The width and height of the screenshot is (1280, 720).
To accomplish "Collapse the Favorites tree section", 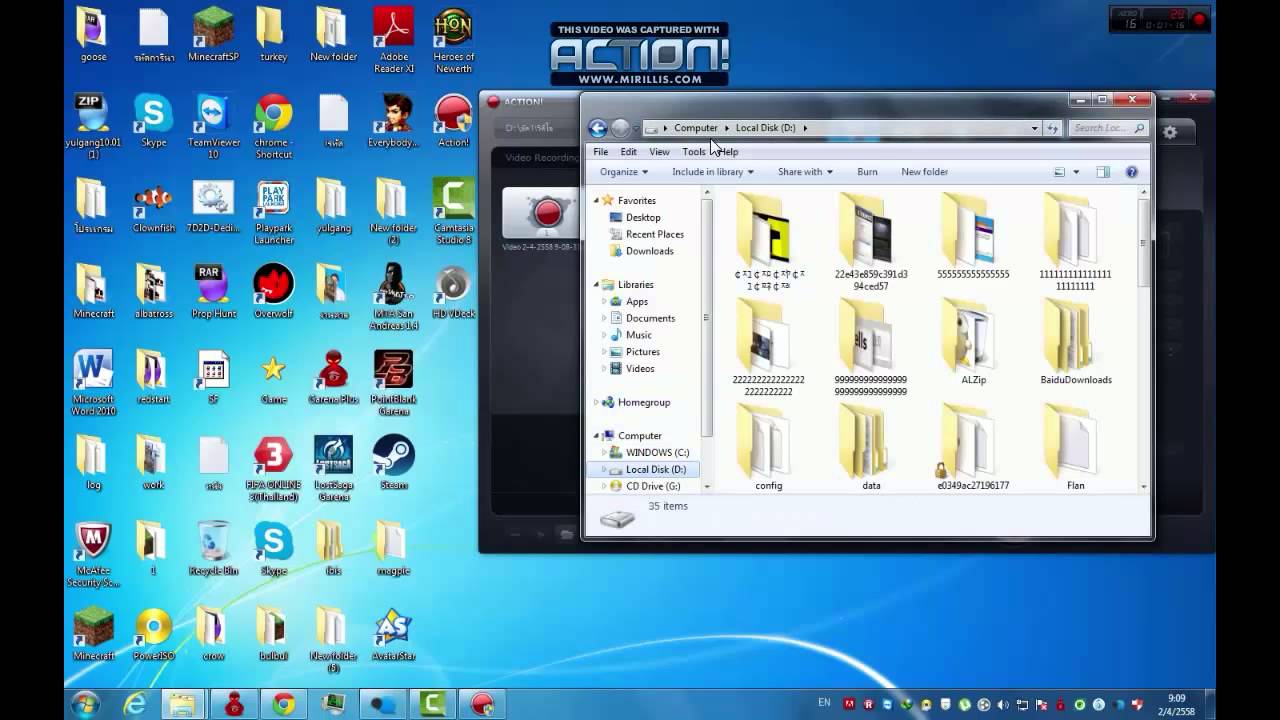I will [x=598, y=200].
